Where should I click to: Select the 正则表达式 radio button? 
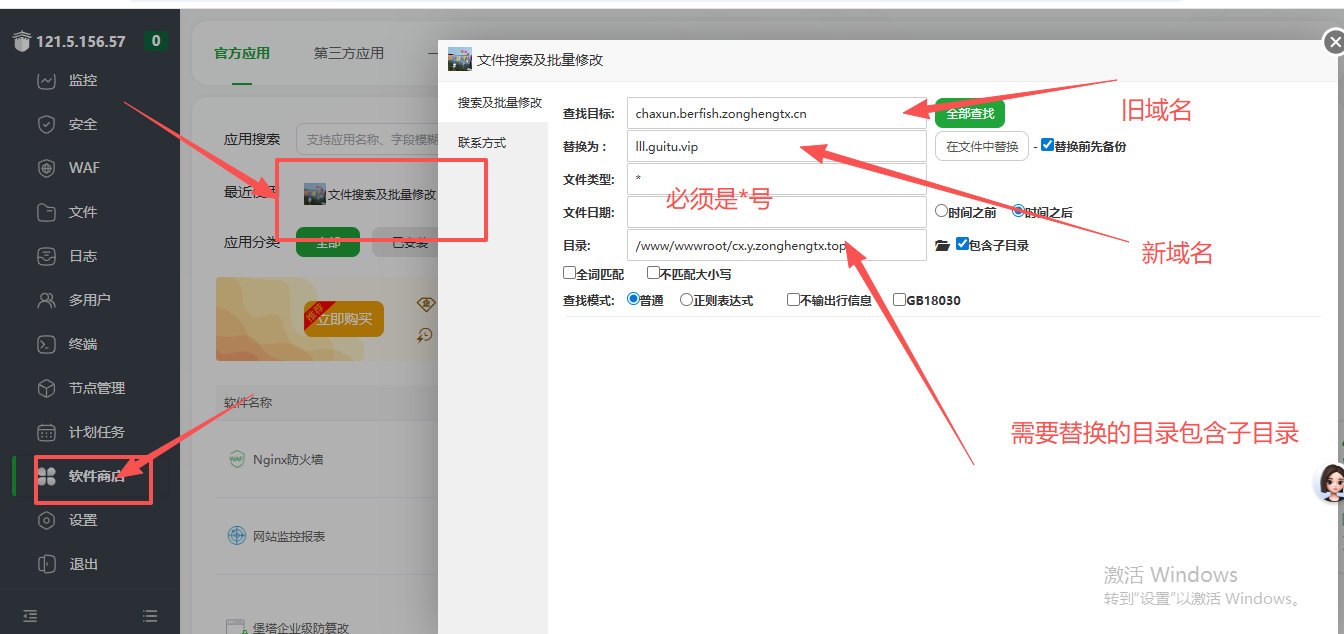tap(686, 299)
